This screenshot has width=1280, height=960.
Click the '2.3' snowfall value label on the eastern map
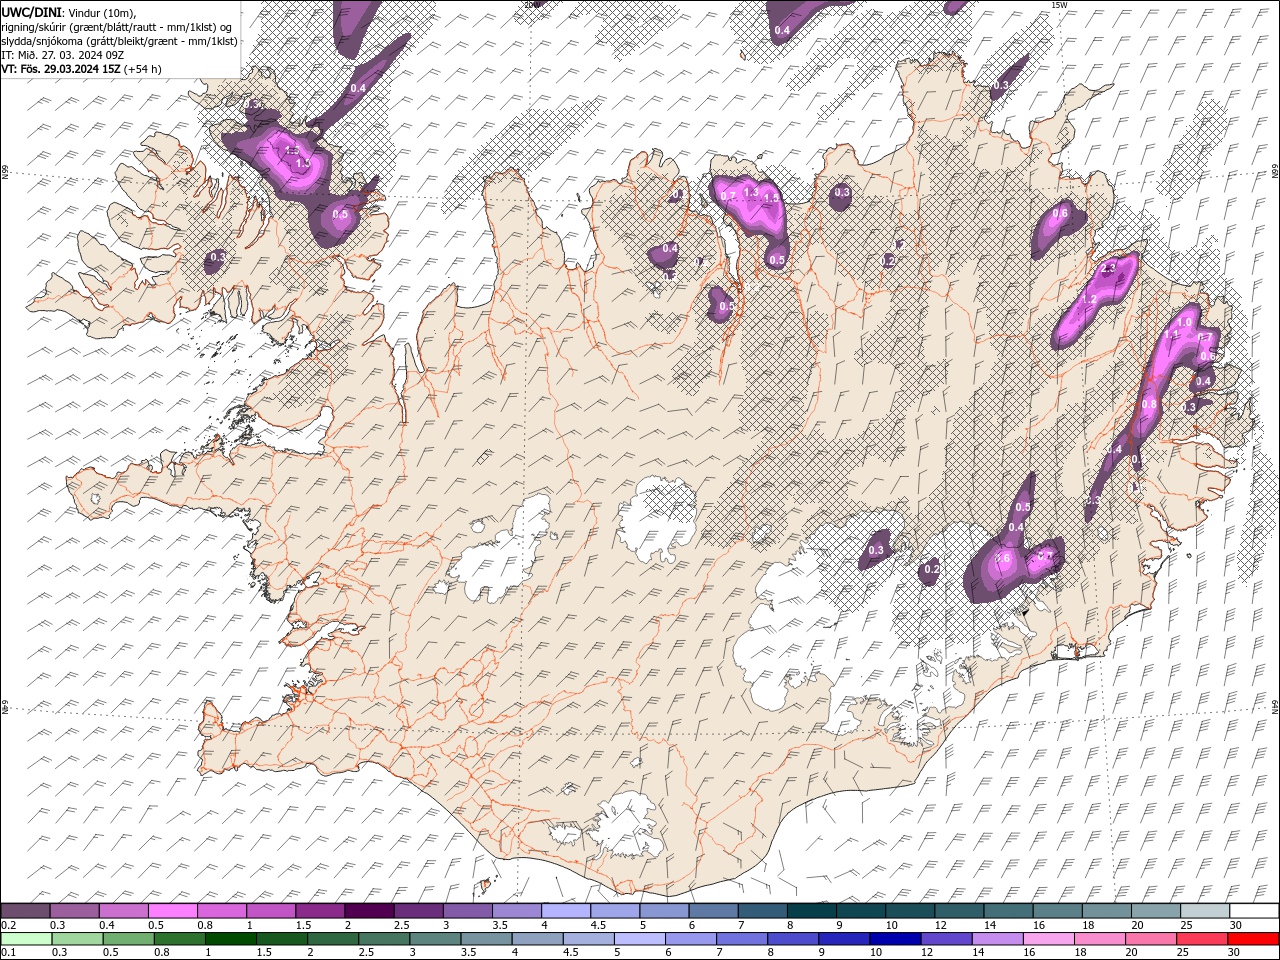[1108, 269]
